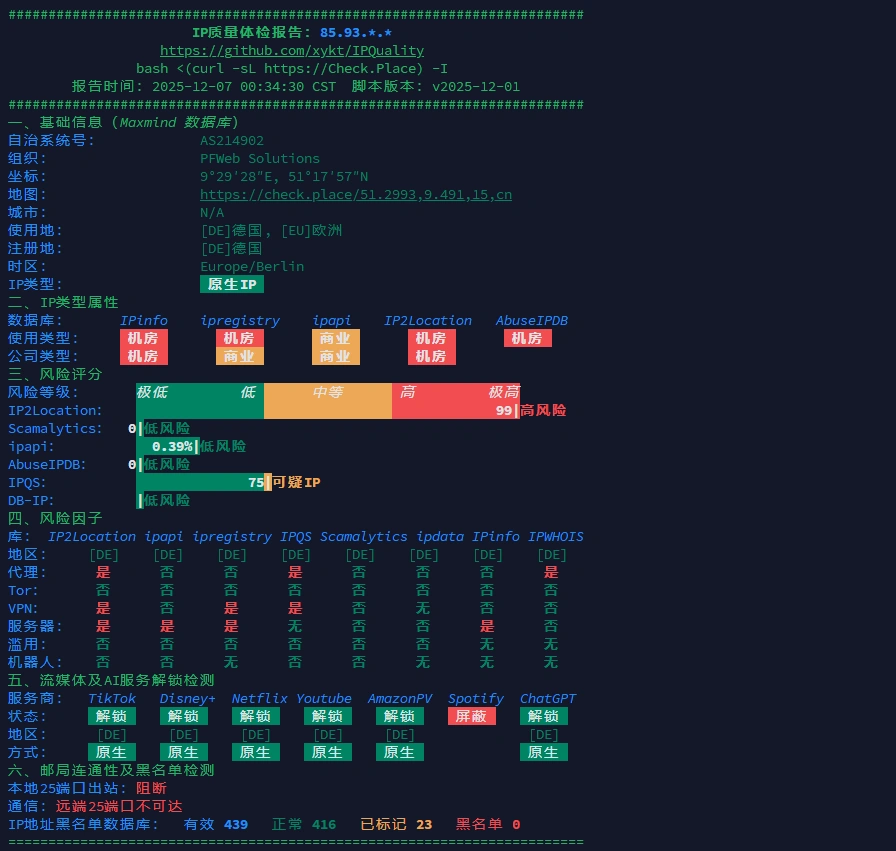Select the AbuseIPDB 机房 usage badge
This screenshot has width=896, height=851.
[527, 339]
